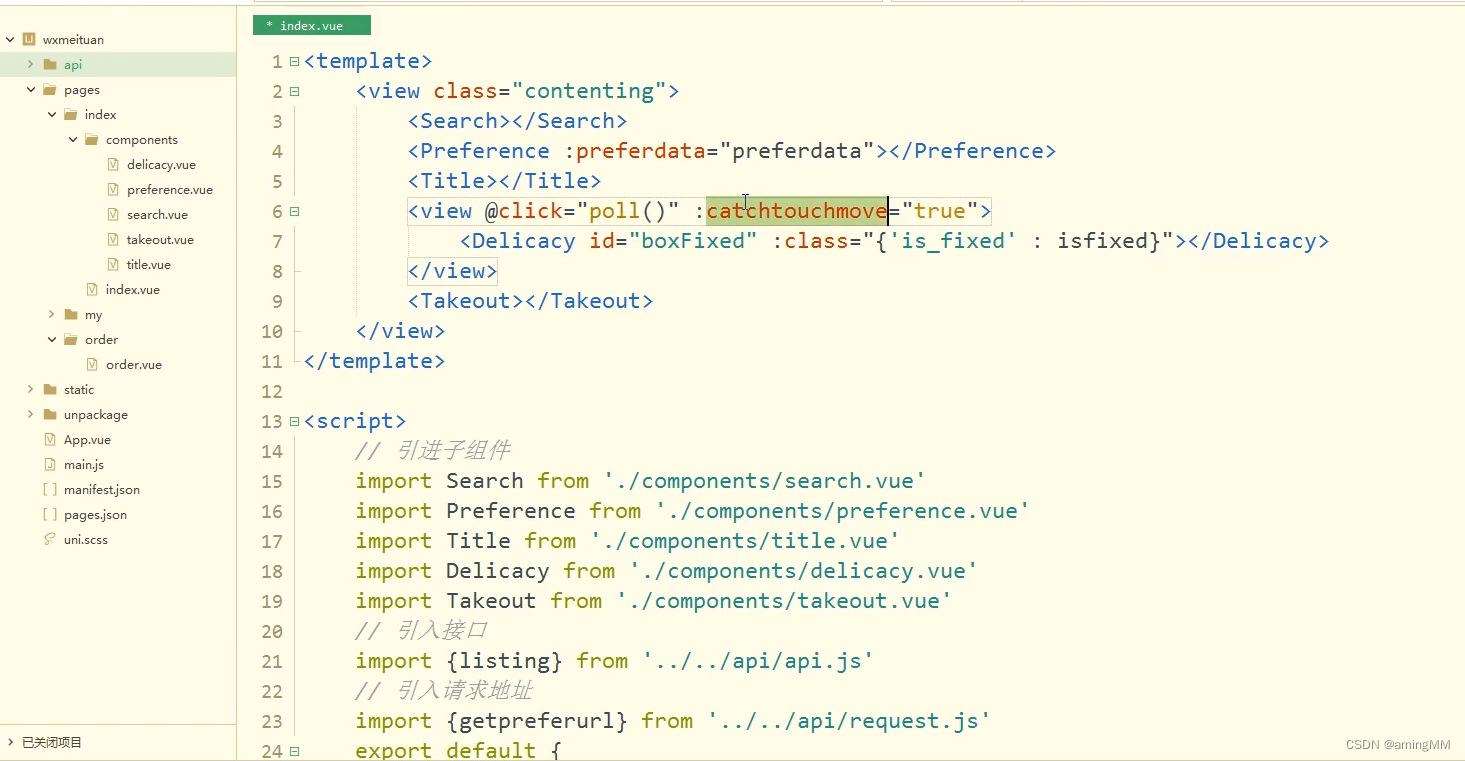Open uni.scss from the file tree
This screenshot has width=1465, height=761.
[86, 540]
